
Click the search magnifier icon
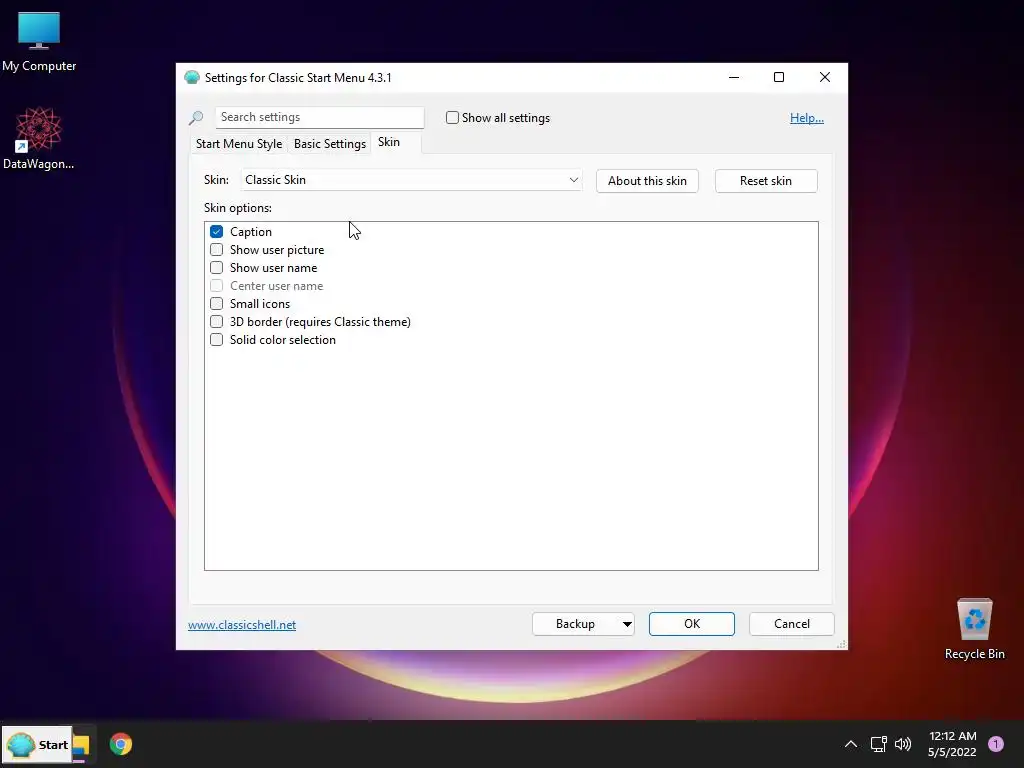[196, 118]
